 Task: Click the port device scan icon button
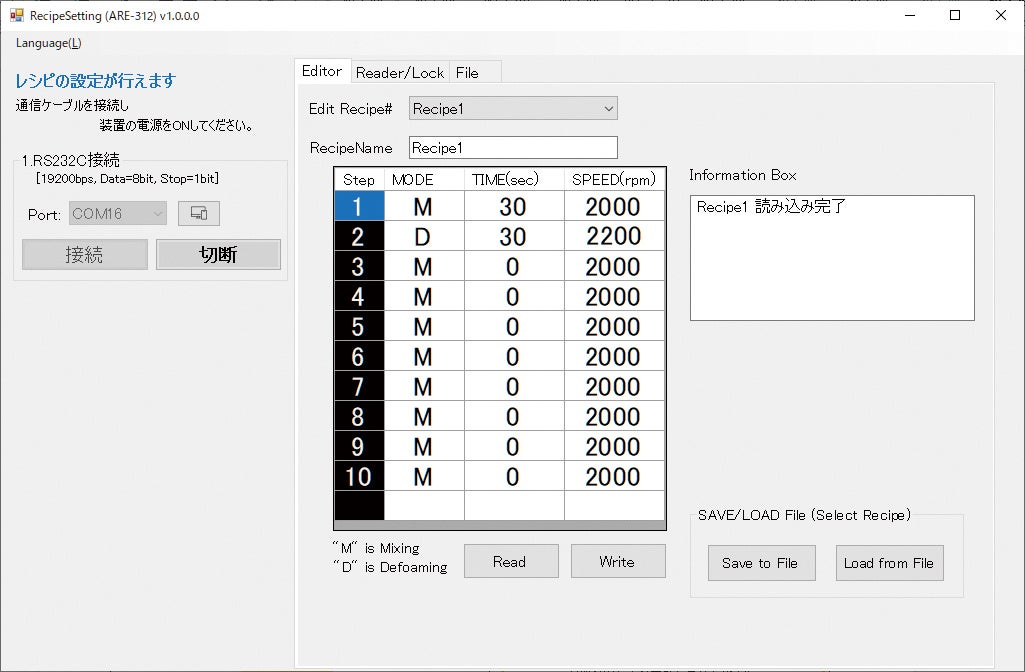[x=198, y=213]
